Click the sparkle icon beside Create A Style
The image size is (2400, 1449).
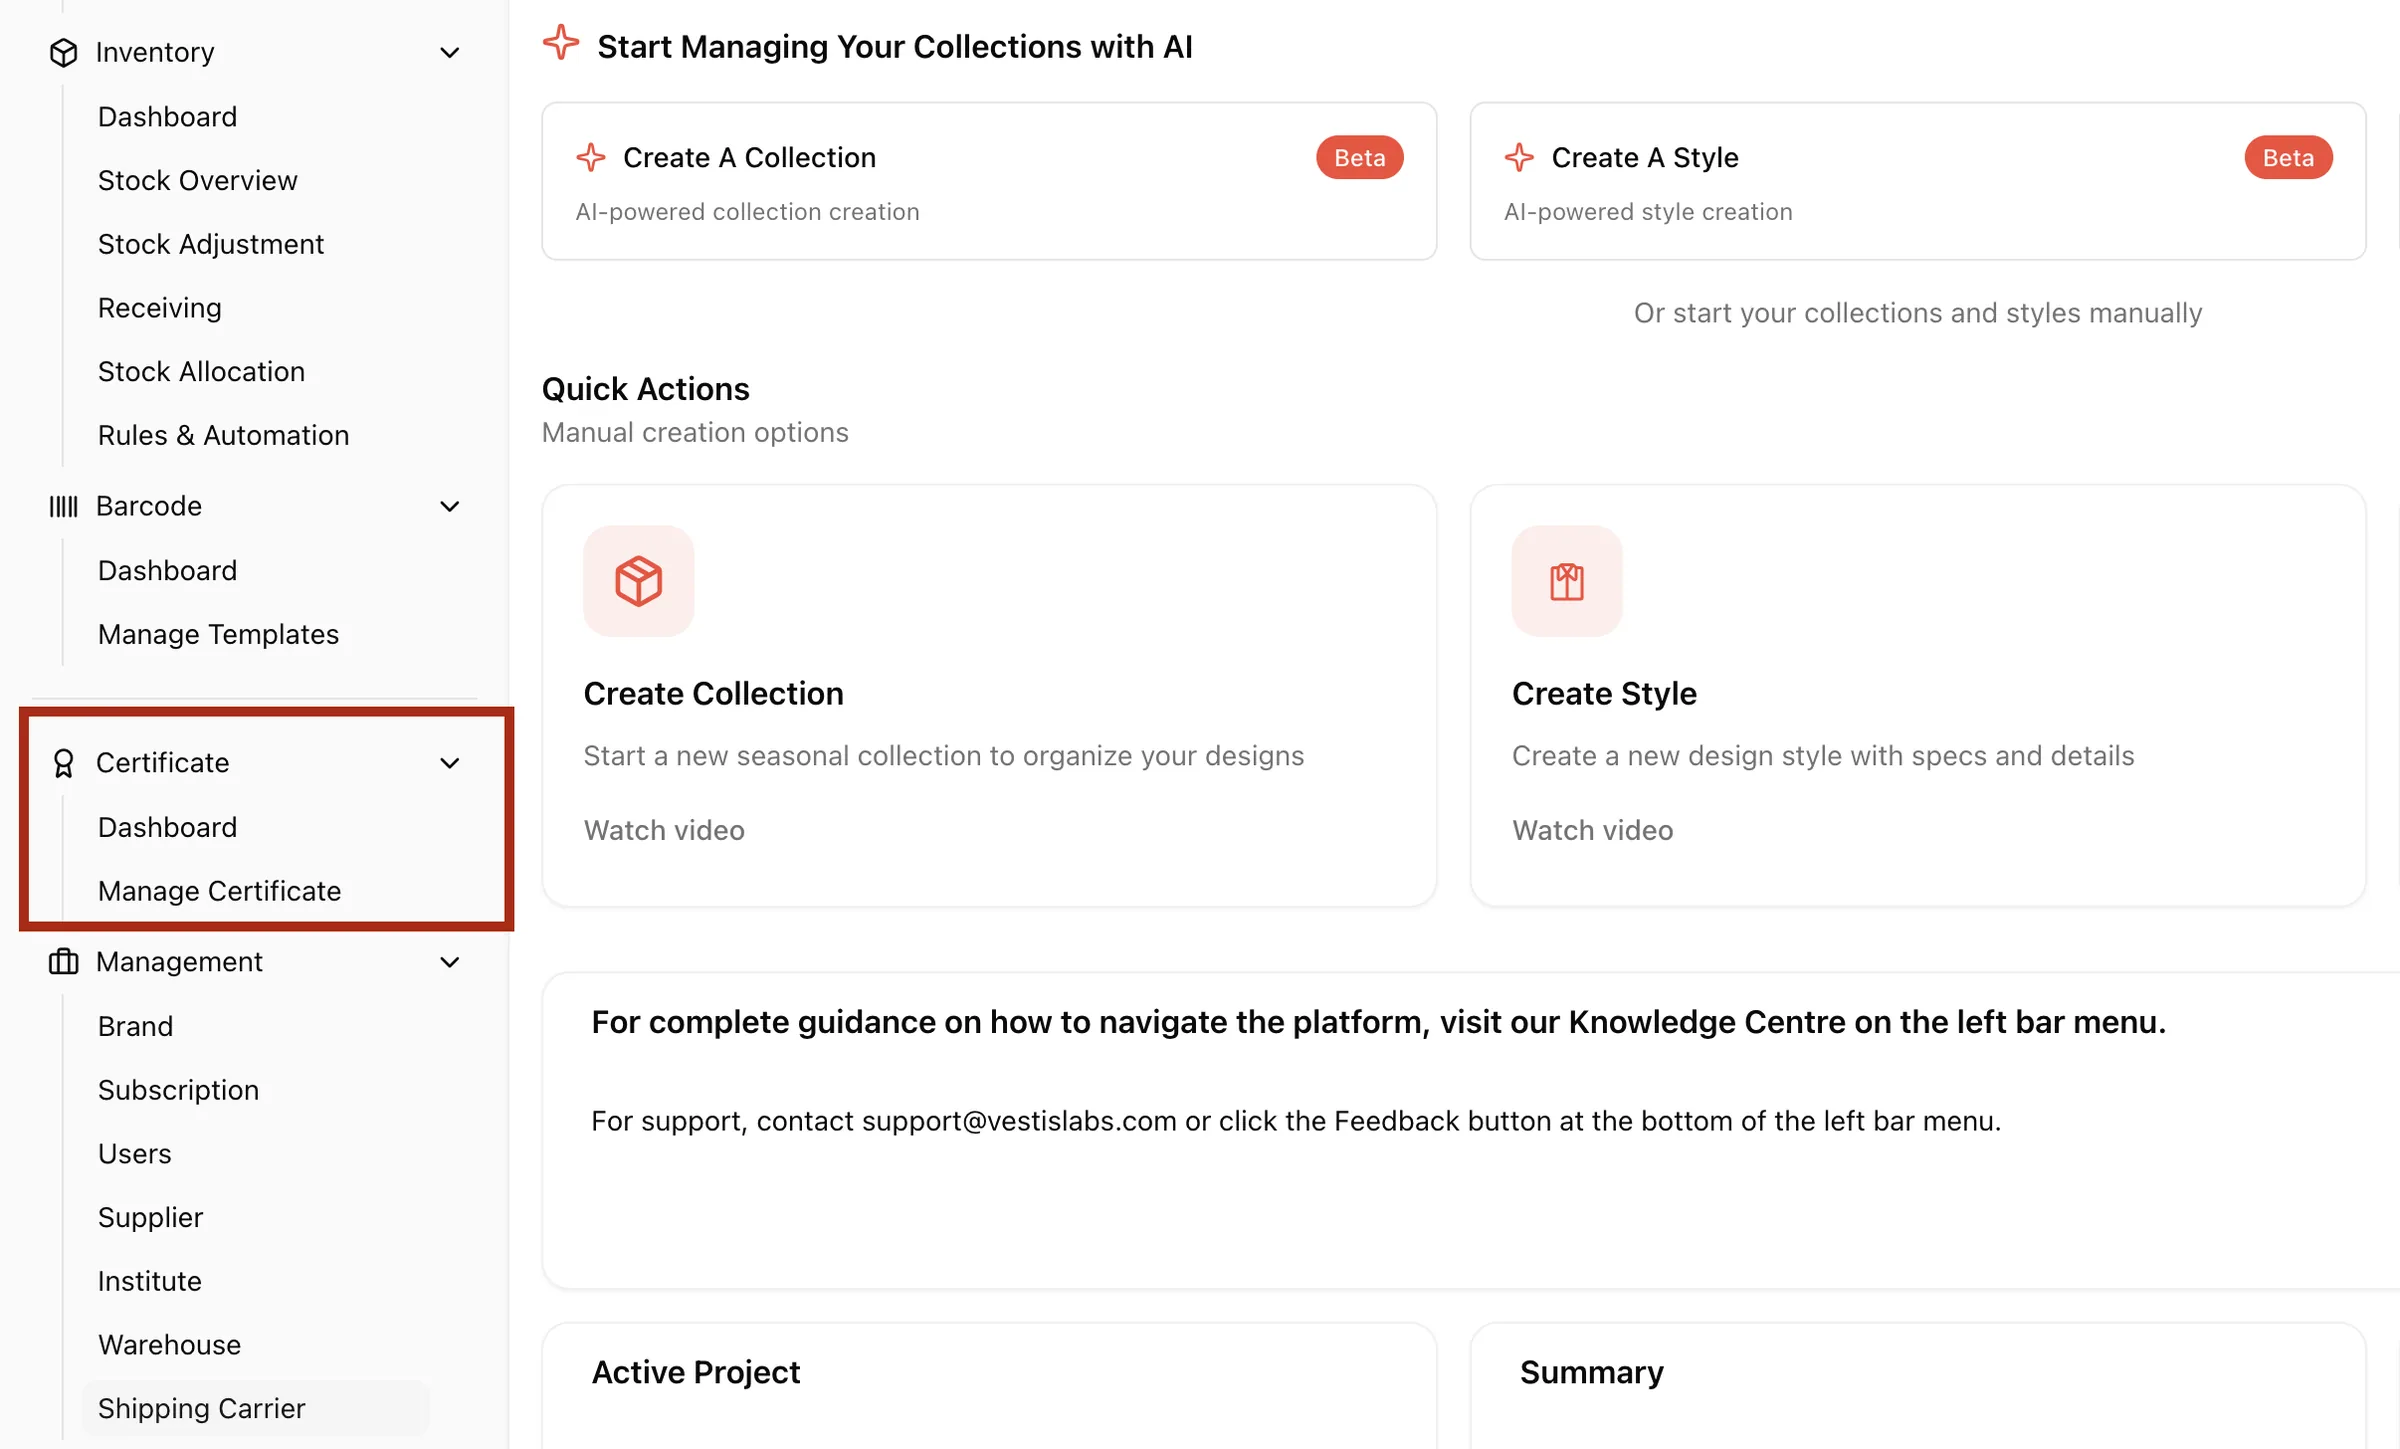point(1519,157)
